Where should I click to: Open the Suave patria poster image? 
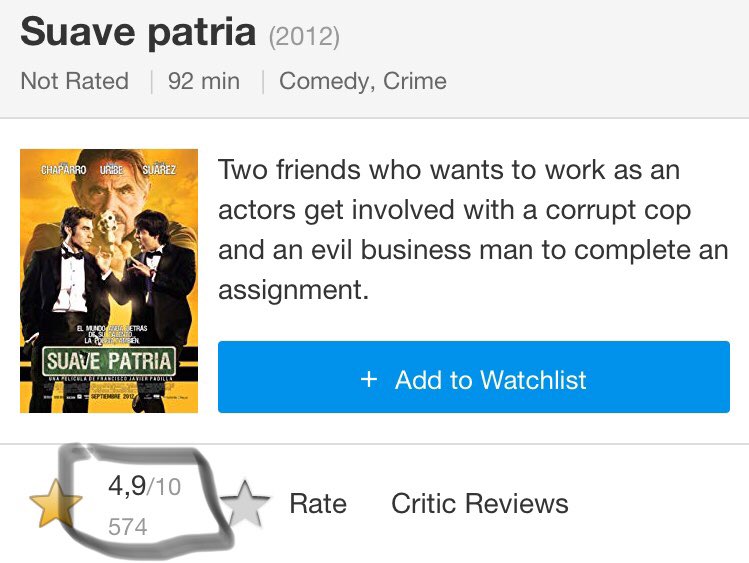click(109, 281)
